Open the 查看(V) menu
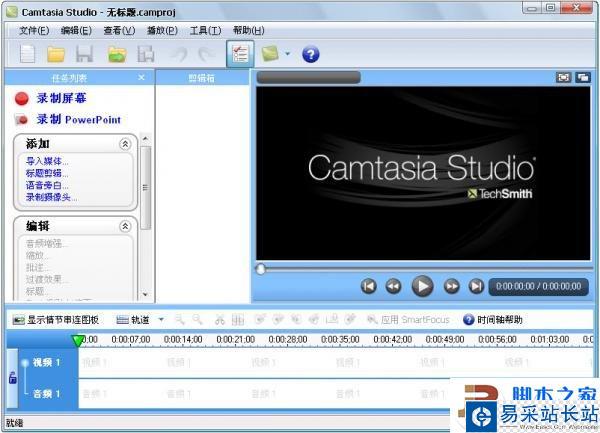This screenshot has height=433, width=600. 119,30
